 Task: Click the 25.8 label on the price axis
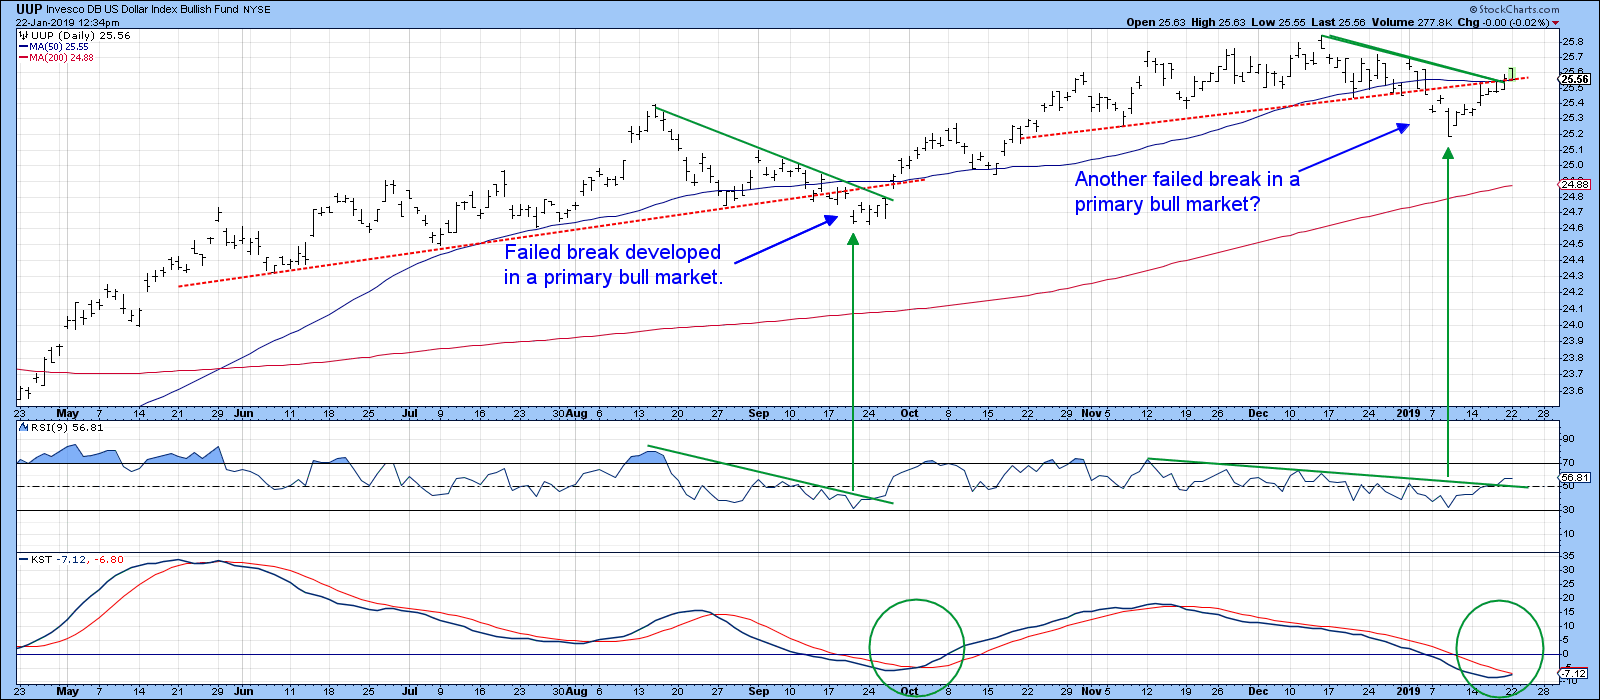[x=1574, y=42]
